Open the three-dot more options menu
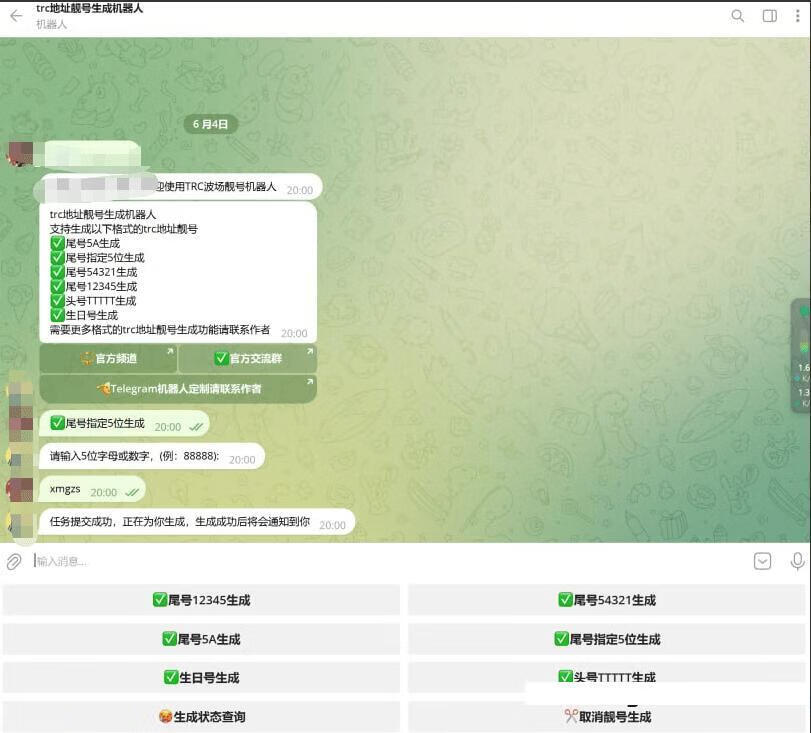The width and height of the screenshot is (811, 733). coord(798,16)
